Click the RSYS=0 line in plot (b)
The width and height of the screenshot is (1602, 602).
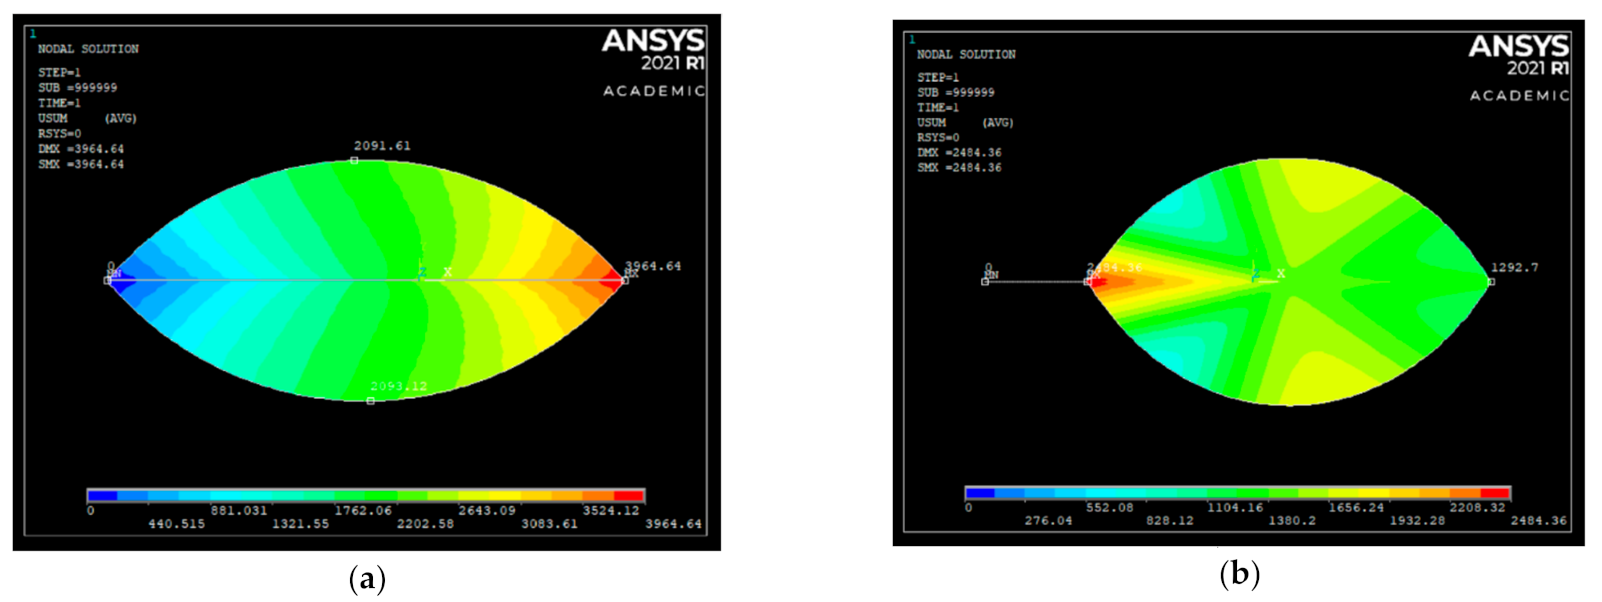[938, 137]
